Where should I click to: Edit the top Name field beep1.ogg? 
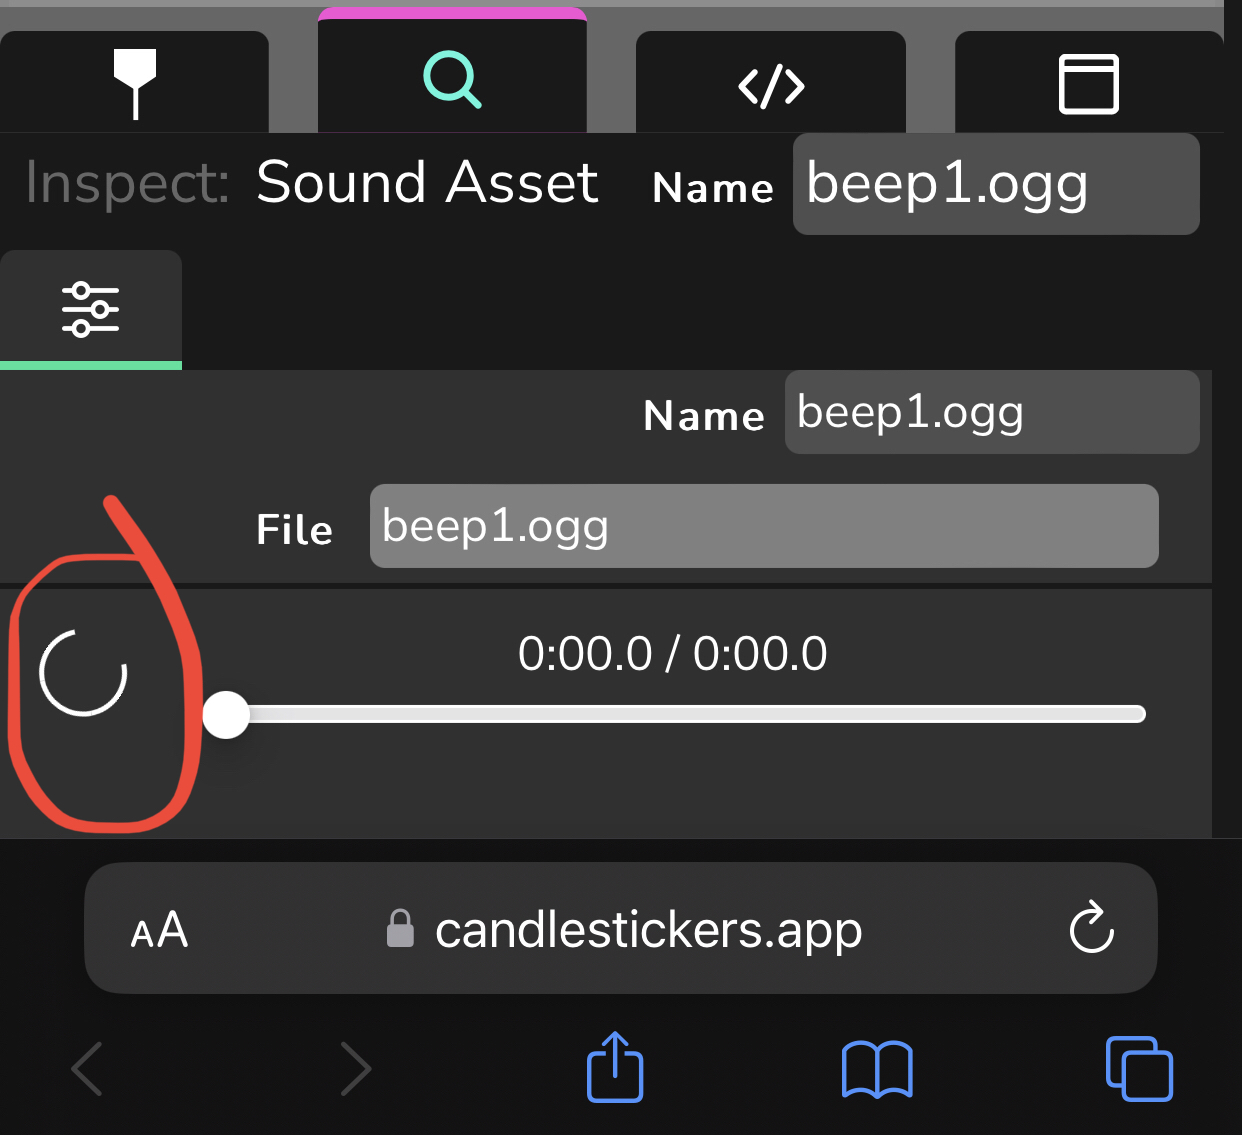click(995, 185)
